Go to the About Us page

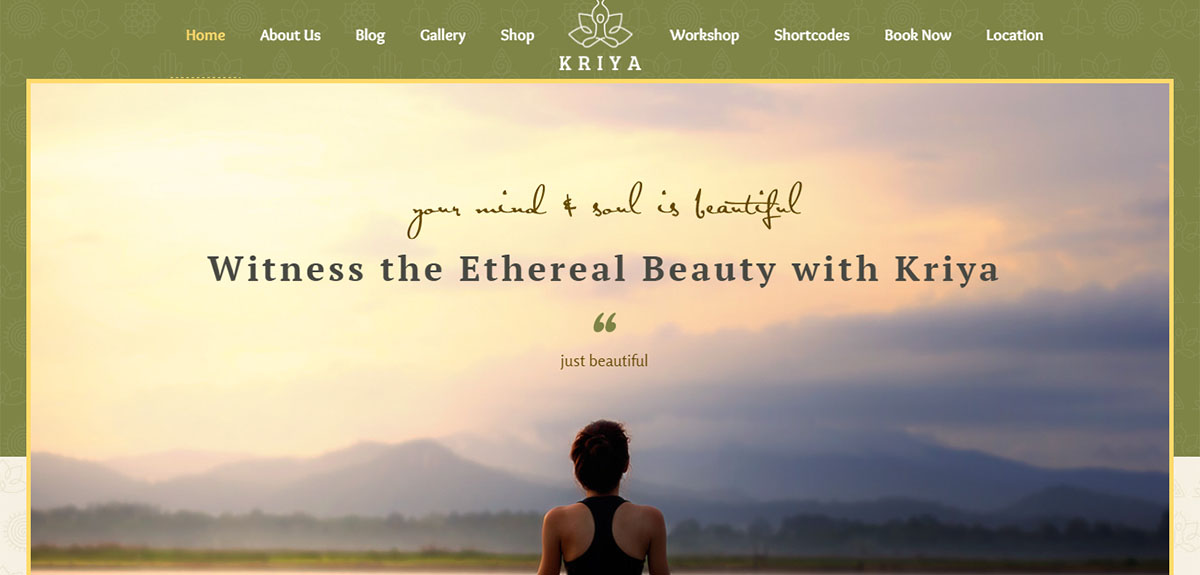point(290,35)
